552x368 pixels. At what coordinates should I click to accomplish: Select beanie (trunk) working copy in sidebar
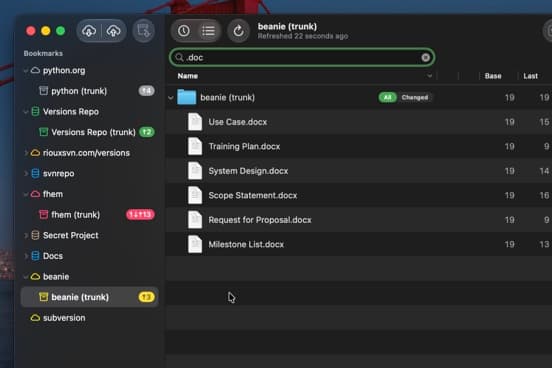(x=89, y=297)
